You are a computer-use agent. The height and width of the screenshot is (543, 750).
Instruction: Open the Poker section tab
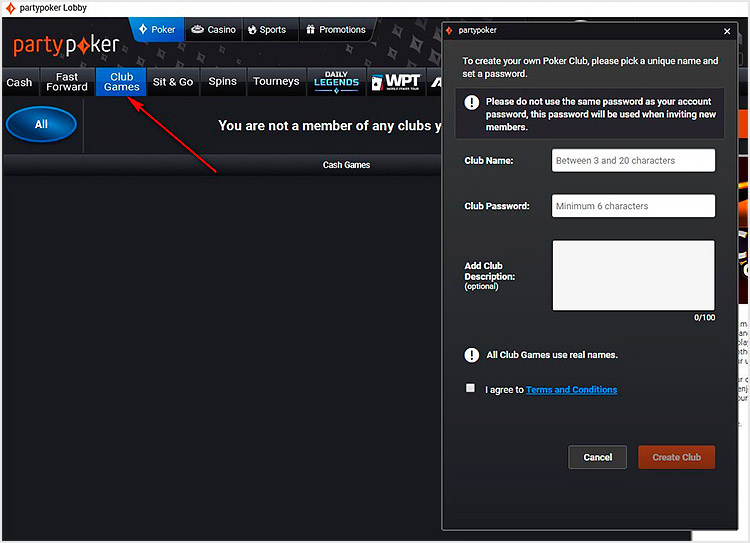(x=157, y=30)
